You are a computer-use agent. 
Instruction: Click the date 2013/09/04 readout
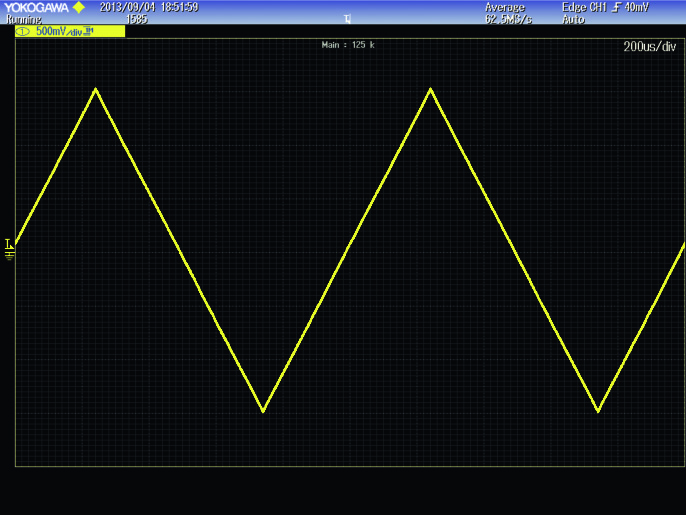(127, 7)
